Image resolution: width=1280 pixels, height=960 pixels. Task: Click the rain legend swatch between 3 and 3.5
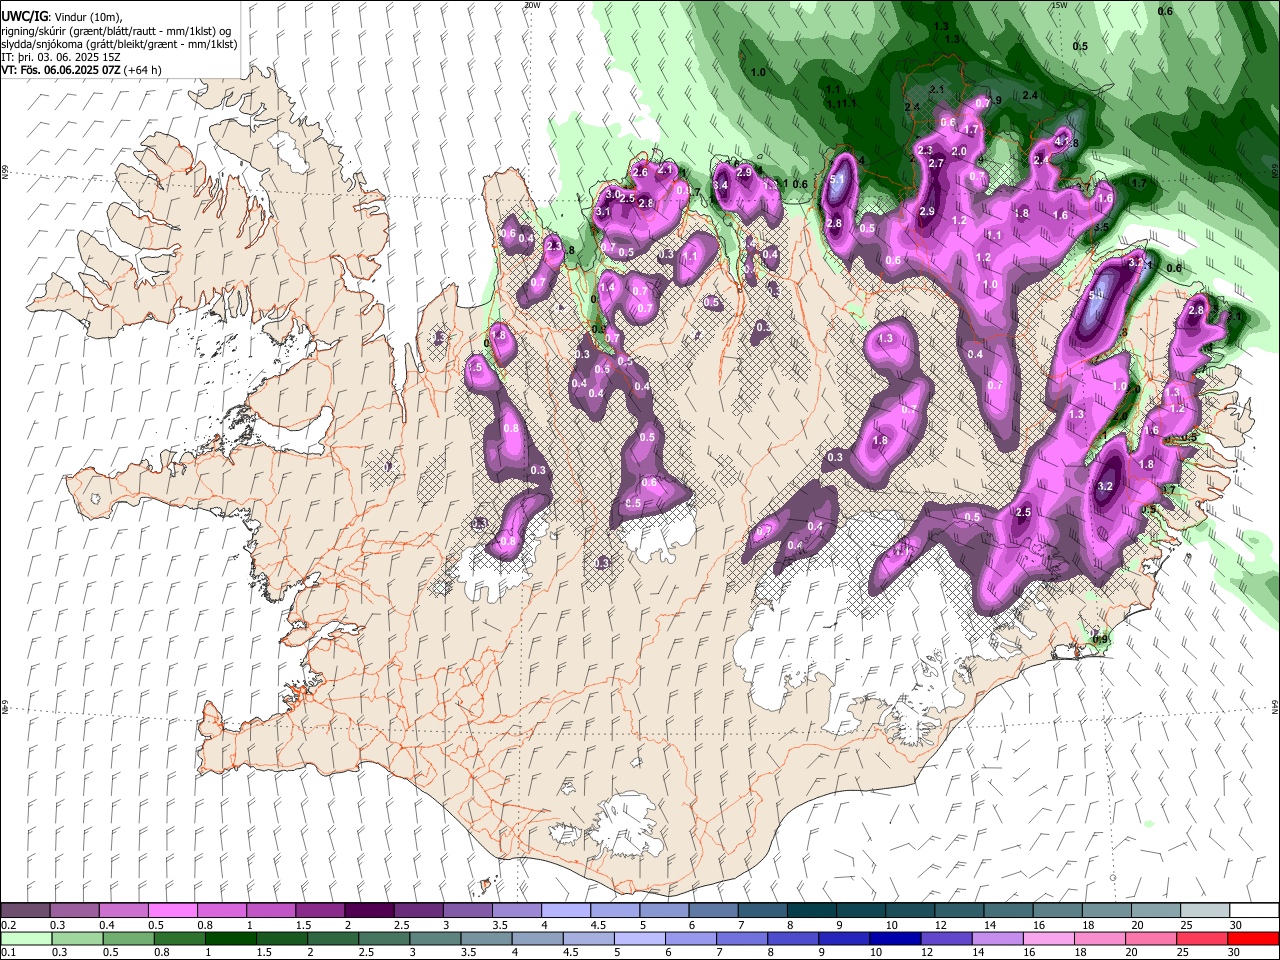point(434,938)
